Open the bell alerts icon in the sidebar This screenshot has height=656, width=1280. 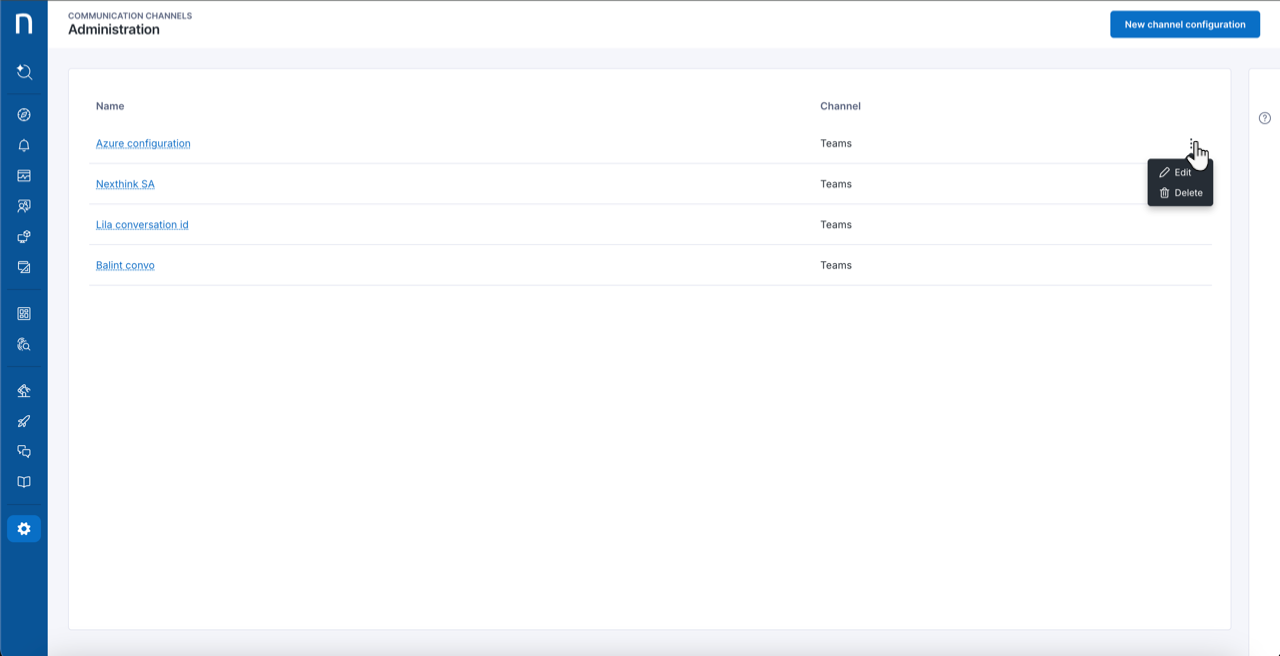point(24,145)
